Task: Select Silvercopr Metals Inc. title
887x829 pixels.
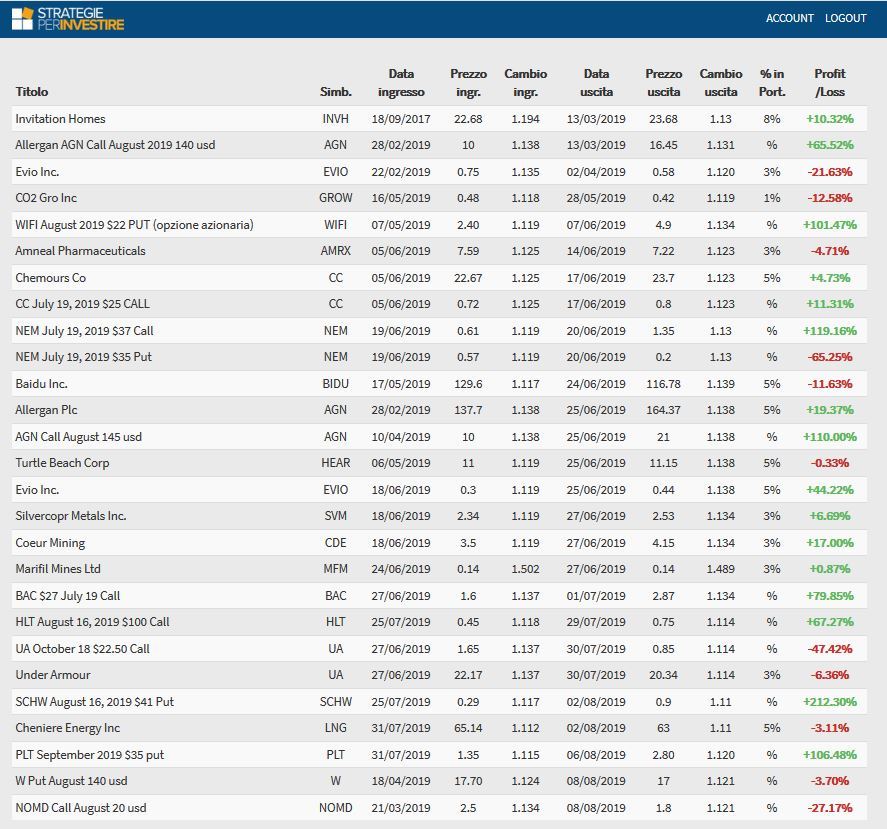Action: (x=71, y=516)
